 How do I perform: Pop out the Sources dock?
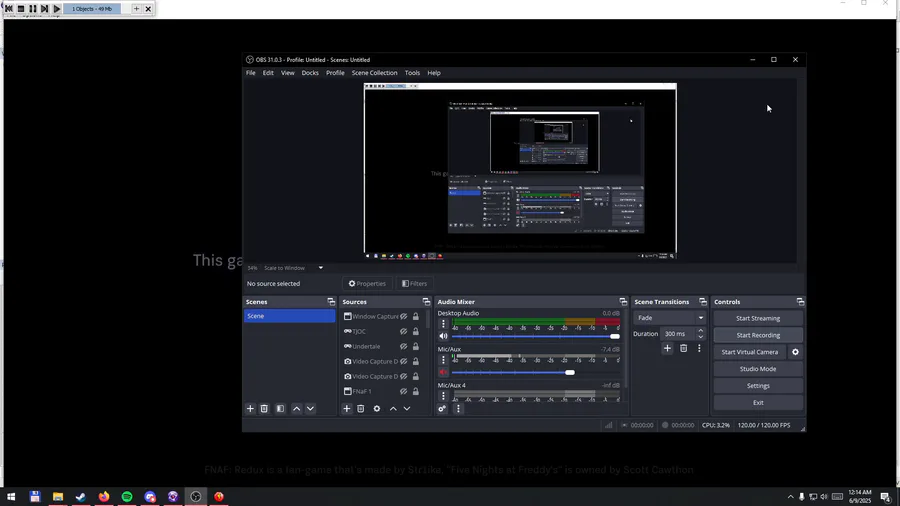point(426,302)
